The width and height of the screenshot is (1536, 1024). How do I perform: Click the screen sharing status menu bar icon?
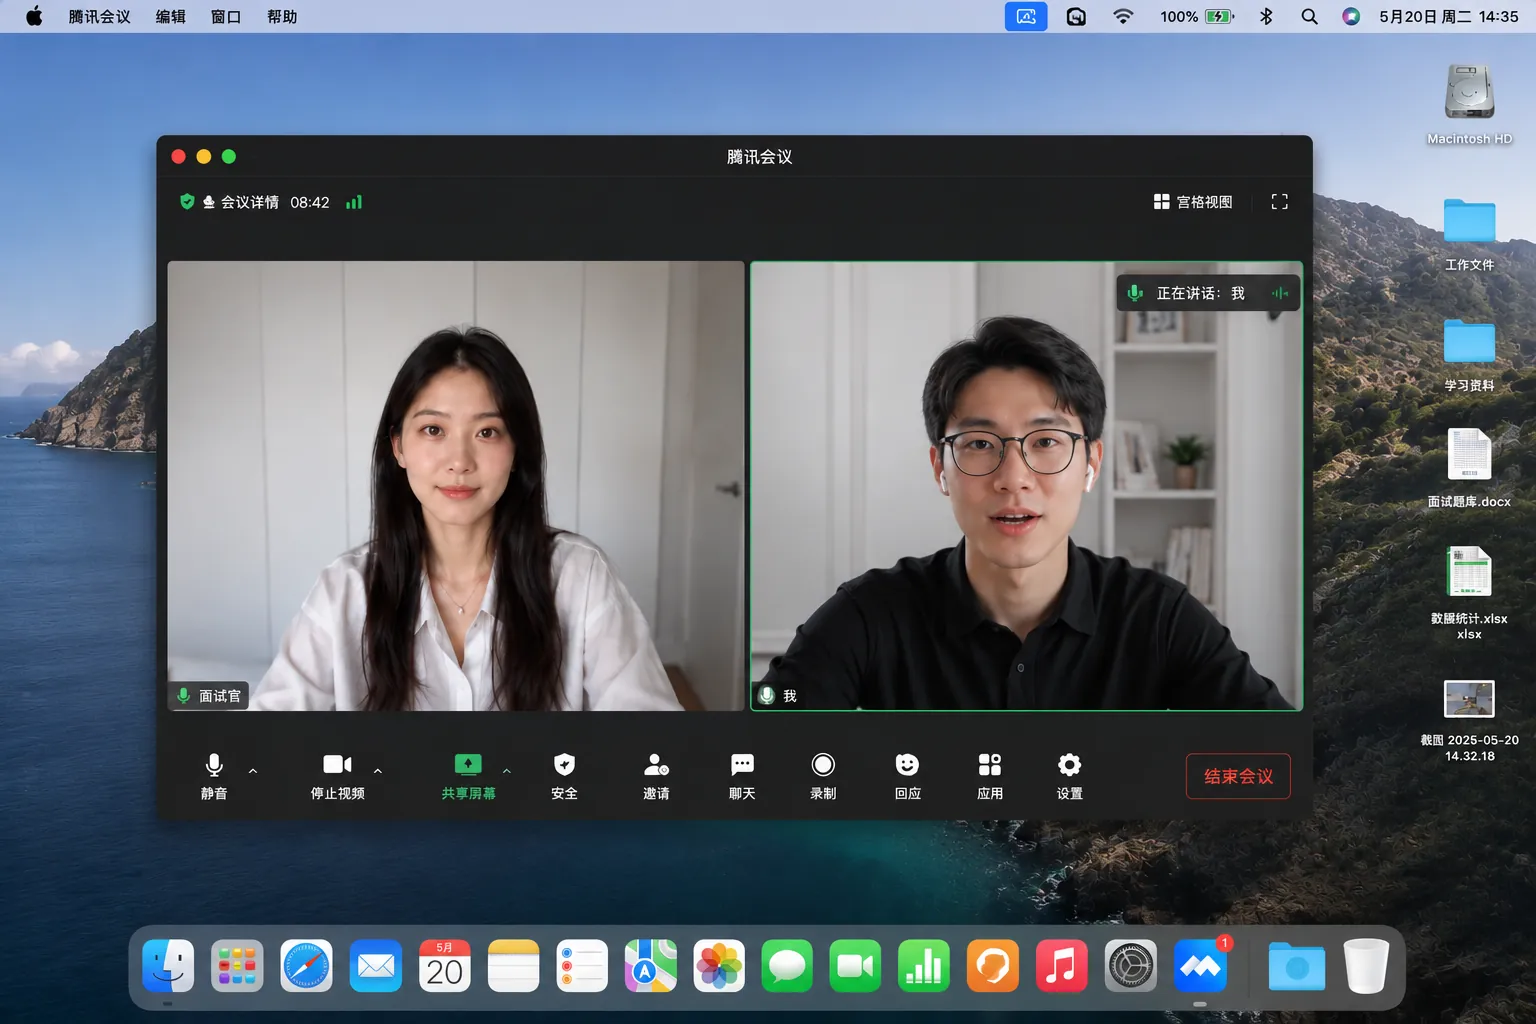point(1026,16)
